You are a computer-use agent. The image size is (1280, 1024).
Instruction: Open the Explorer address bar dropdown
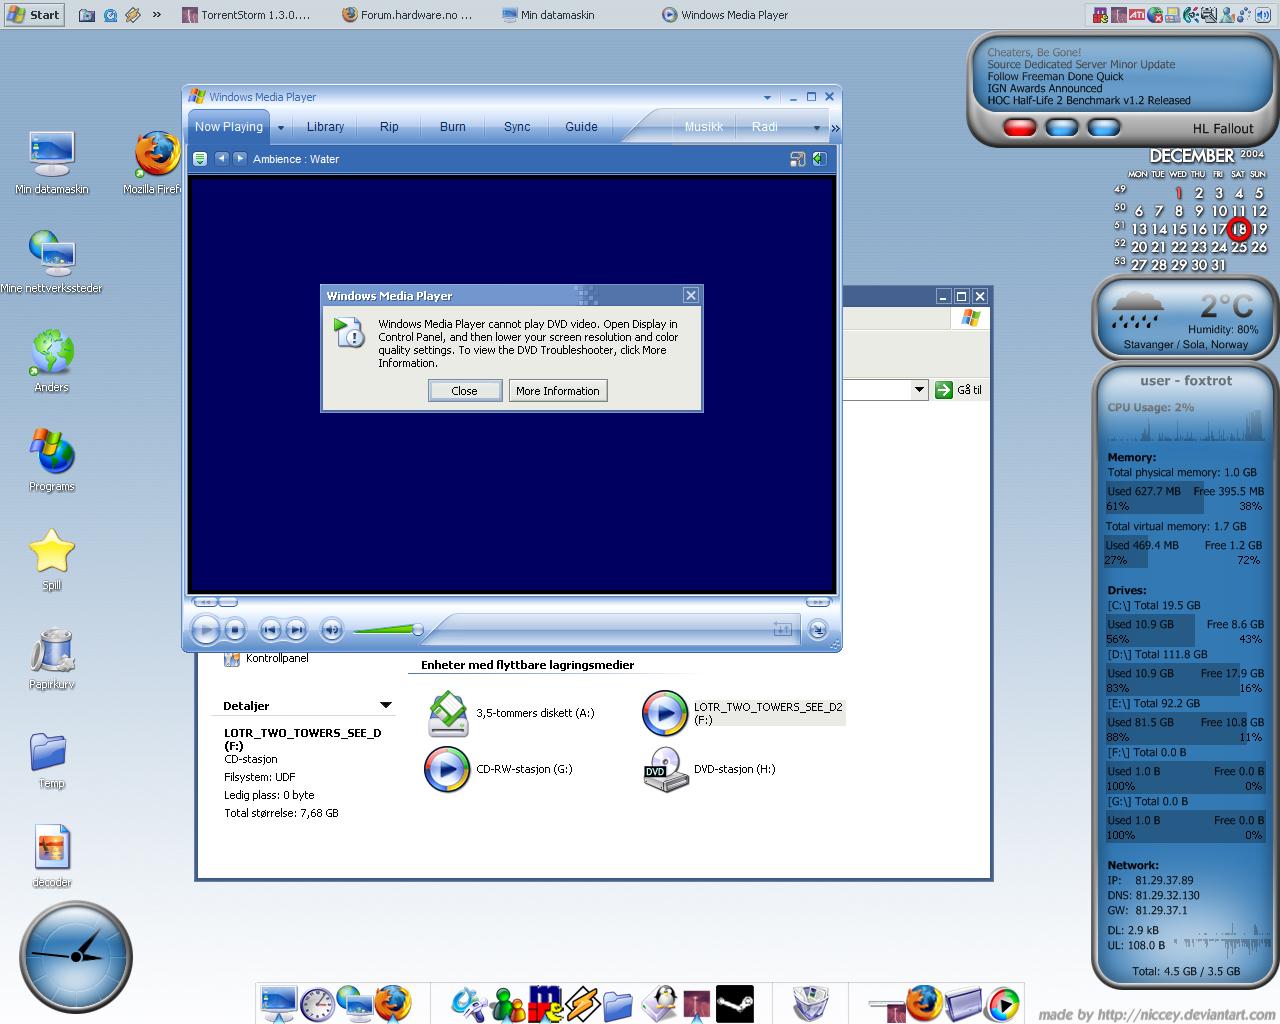tap(920, 390)
